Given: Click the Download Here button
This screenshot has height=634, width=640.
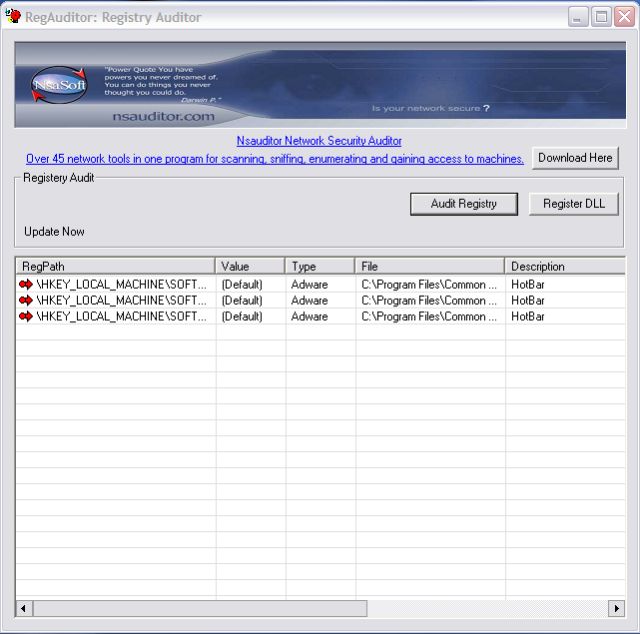Looking at the screenshot, I should coord(575,158).
